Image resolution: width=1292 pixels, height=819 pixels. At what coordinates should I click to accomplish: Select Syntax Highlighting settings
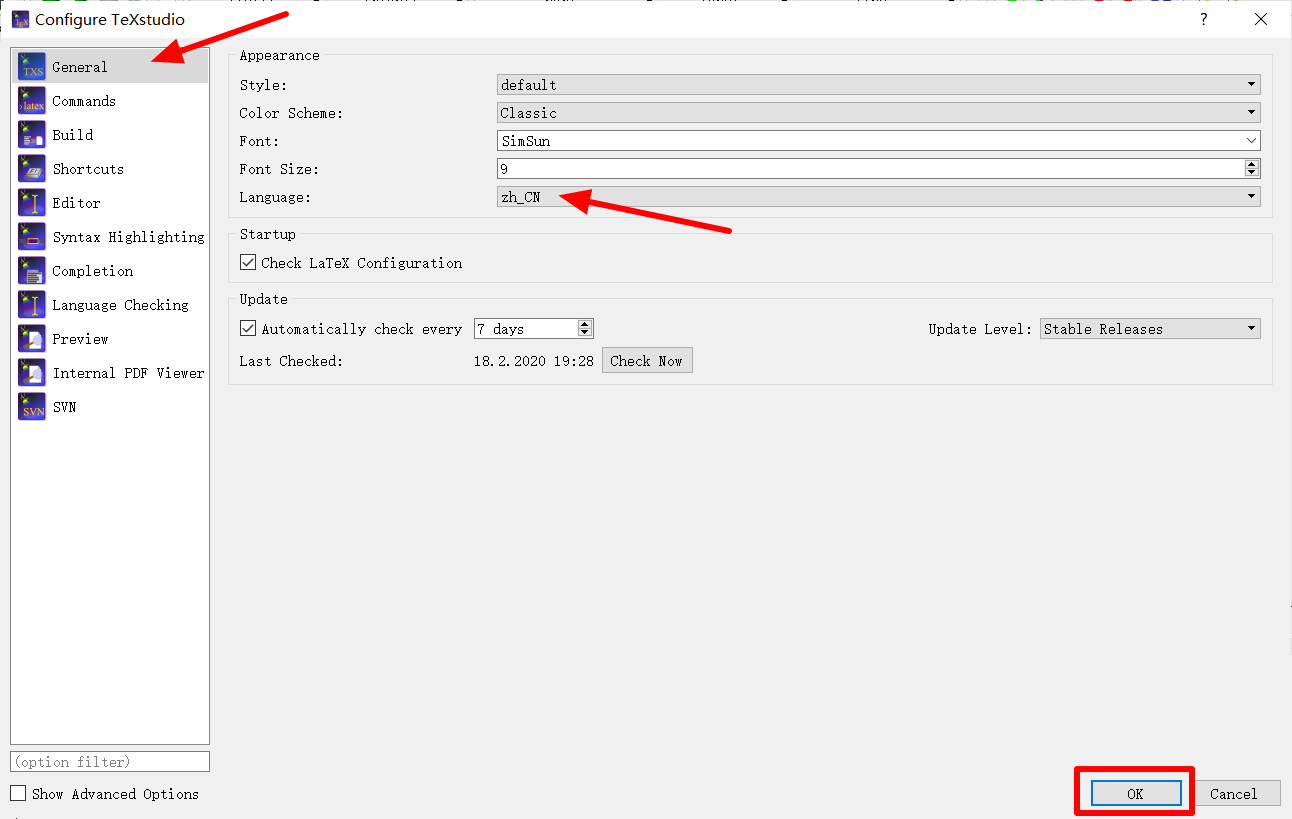(110, 237)
